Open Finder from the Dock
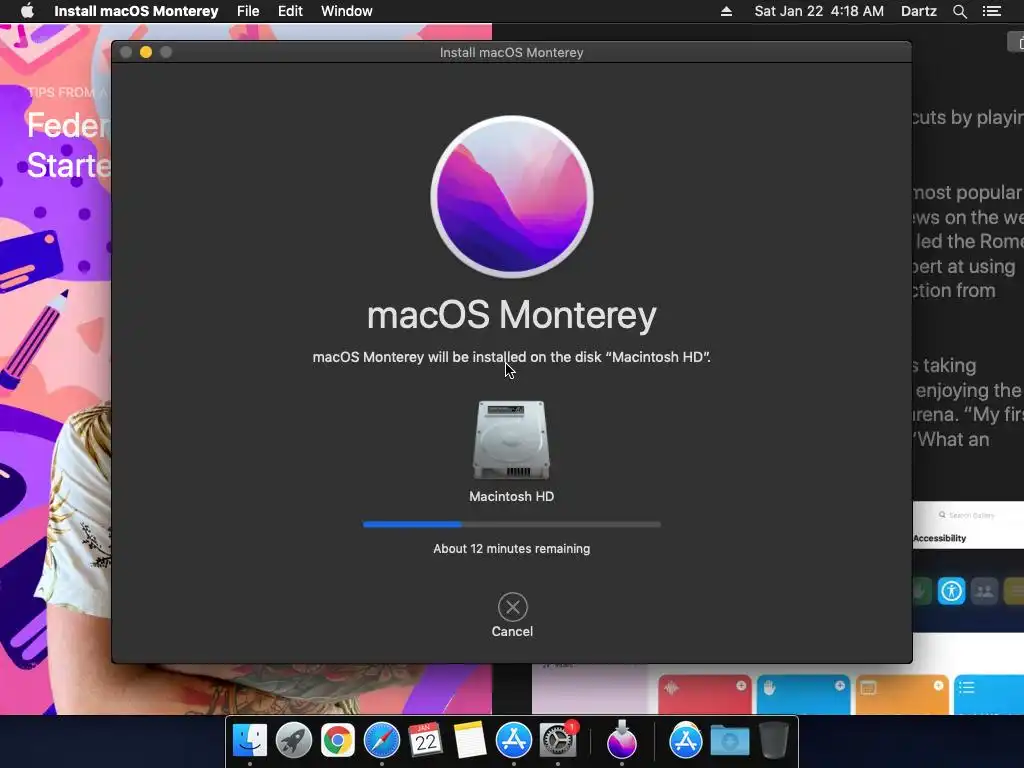The width and height of the screenshot is (1024, 768). pos(249,741)
